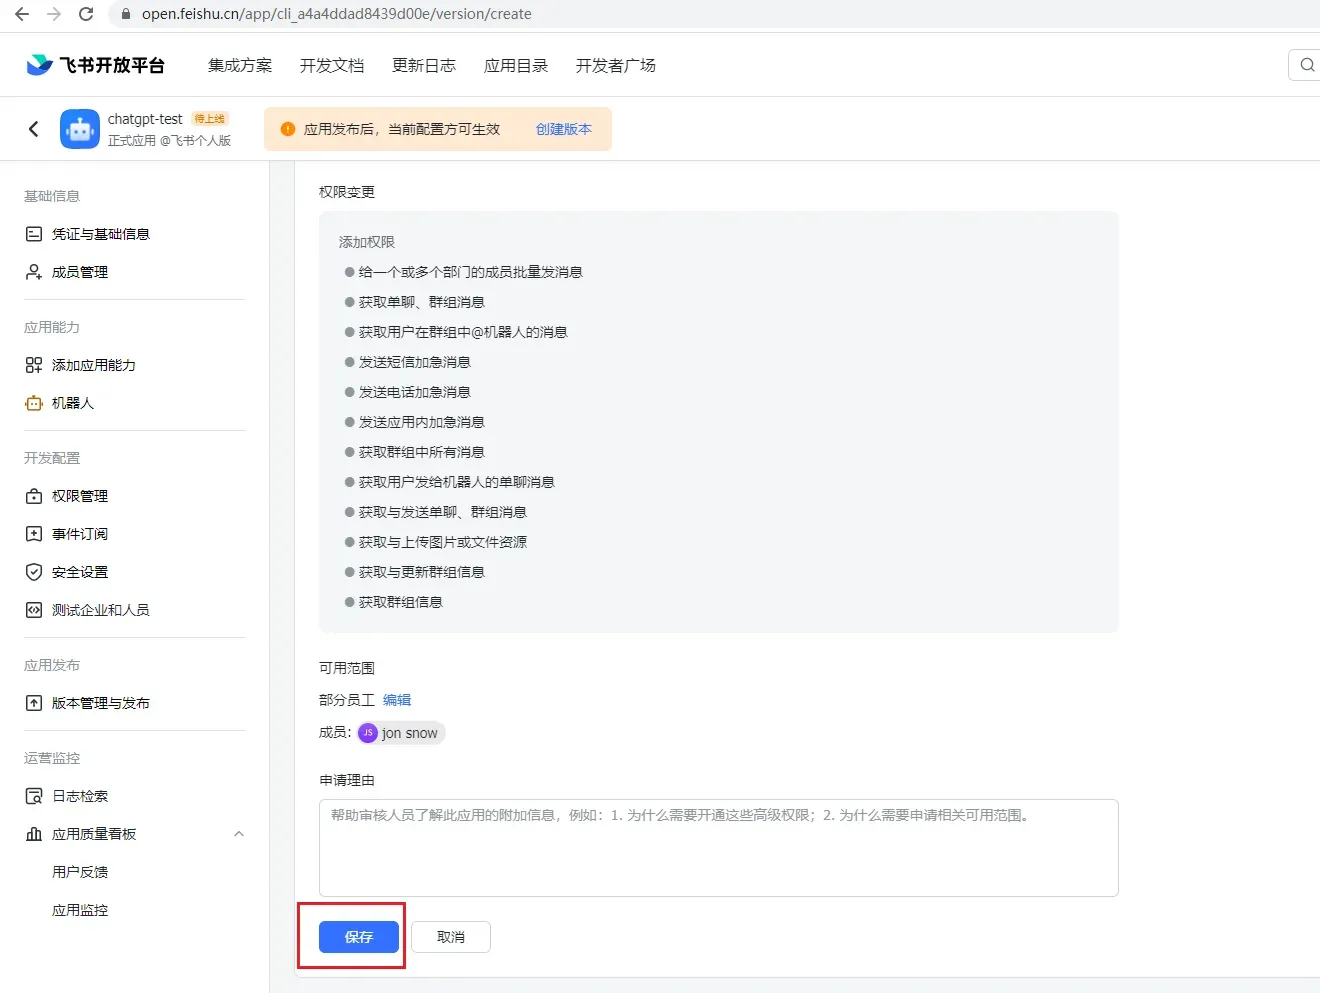Click the orange warning icon in banner

[288, 129]
